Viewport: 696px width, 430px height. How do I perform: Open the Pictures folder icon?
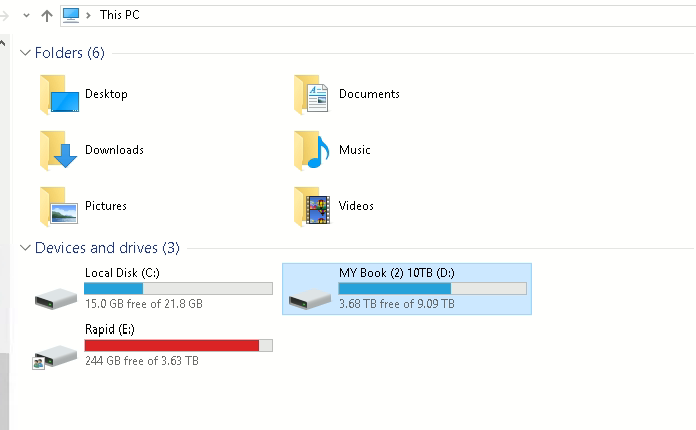(x=59, y=206)
